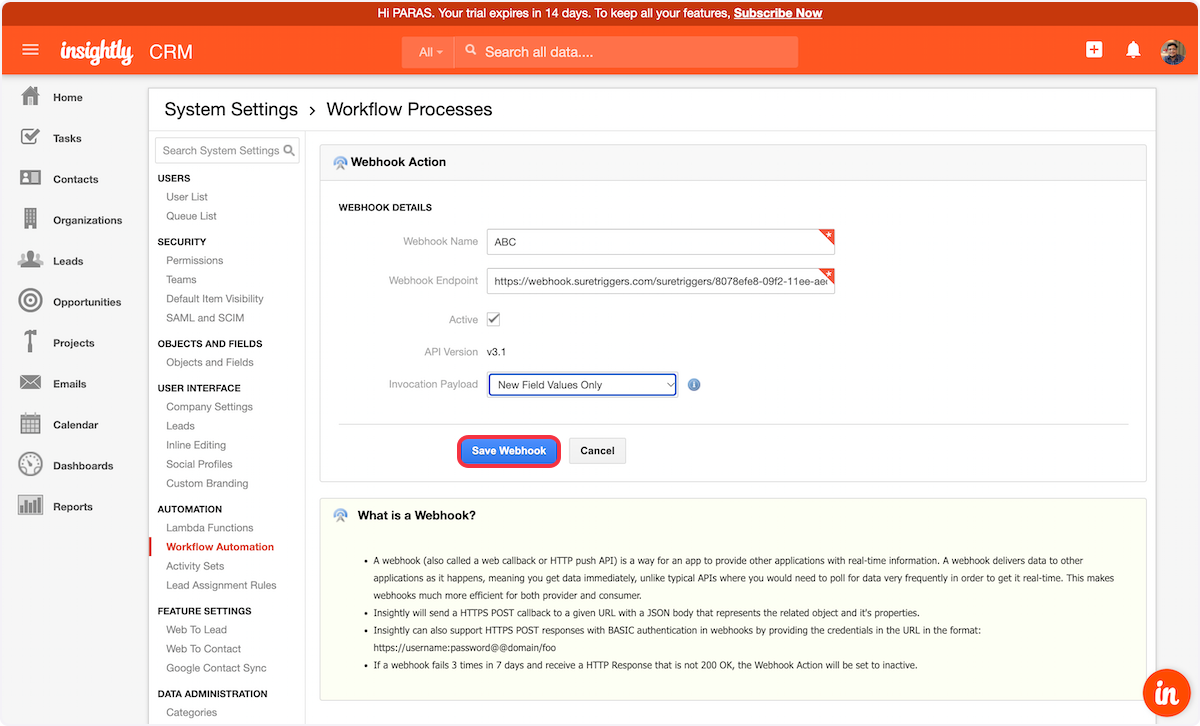The width and height of the screenshot is (1200, 726).
Task: Open Lead Assignment Rules
Action: tap(221, 585)
